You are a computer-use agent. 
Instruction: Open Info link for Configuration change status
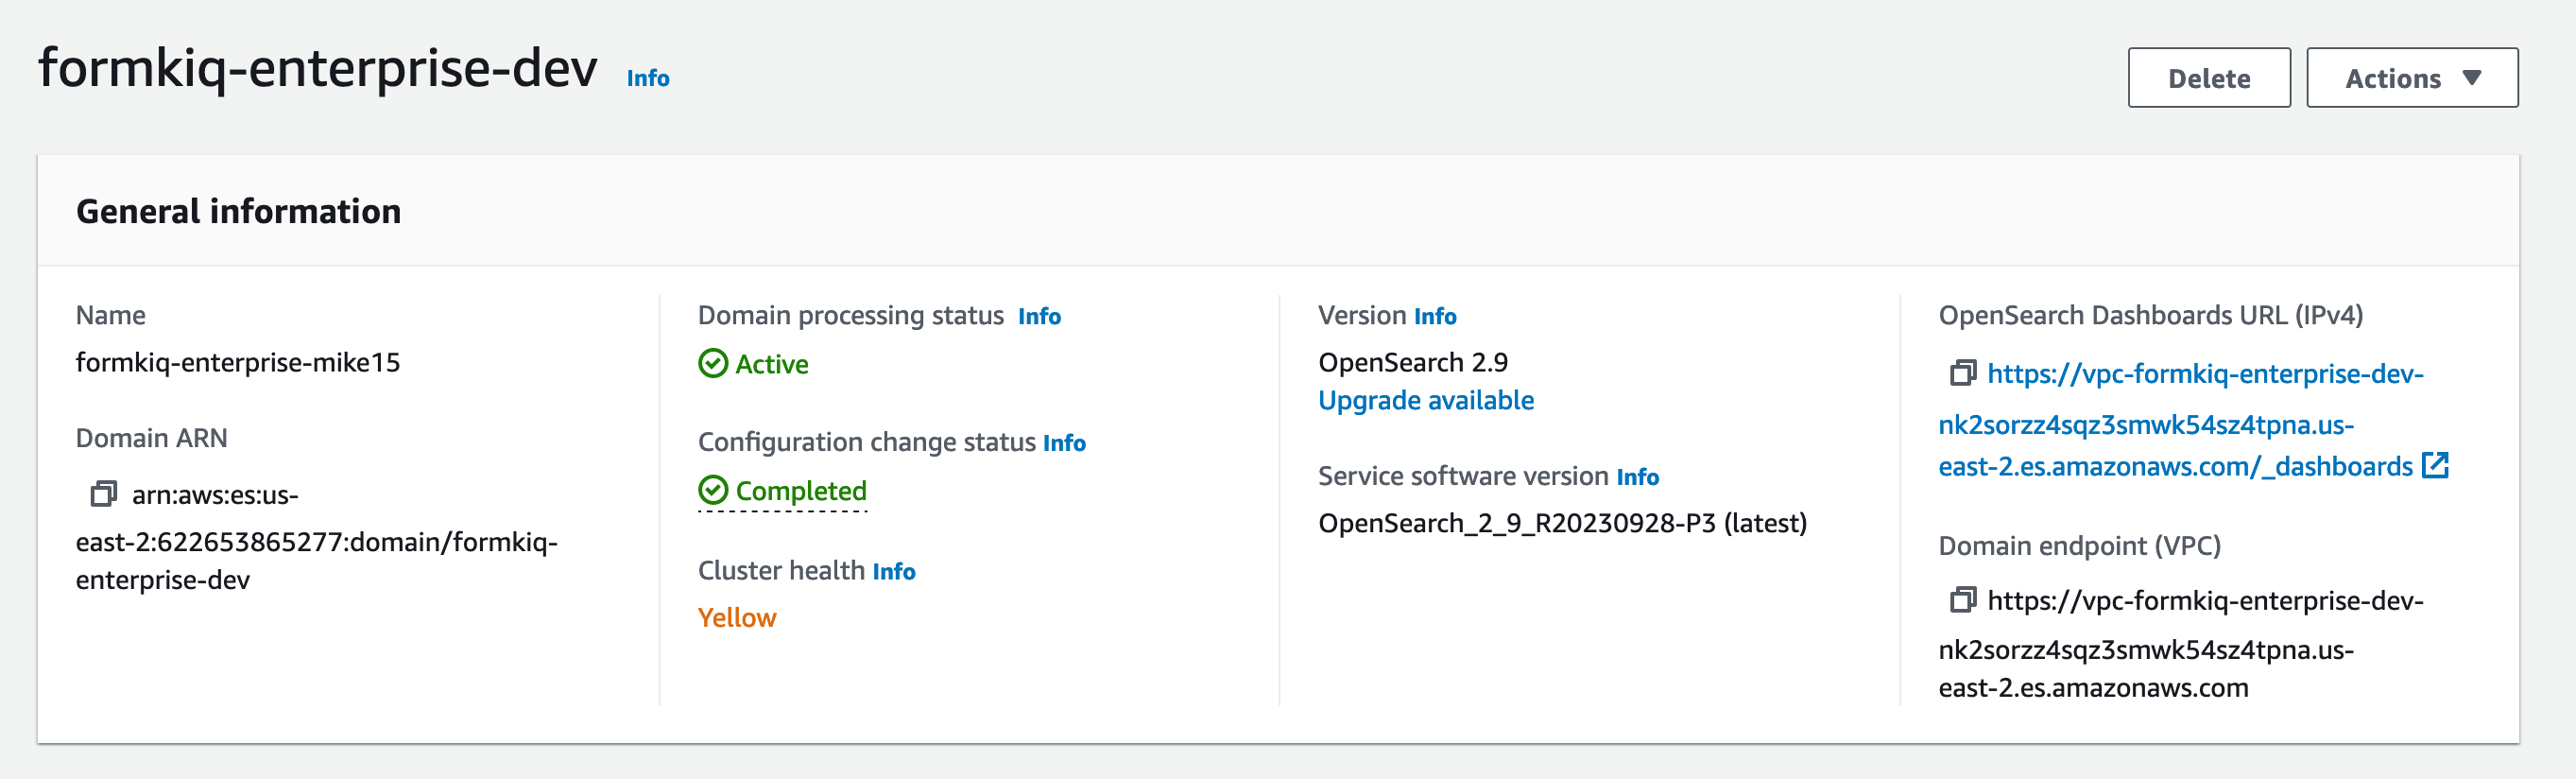coord(1064,443)
